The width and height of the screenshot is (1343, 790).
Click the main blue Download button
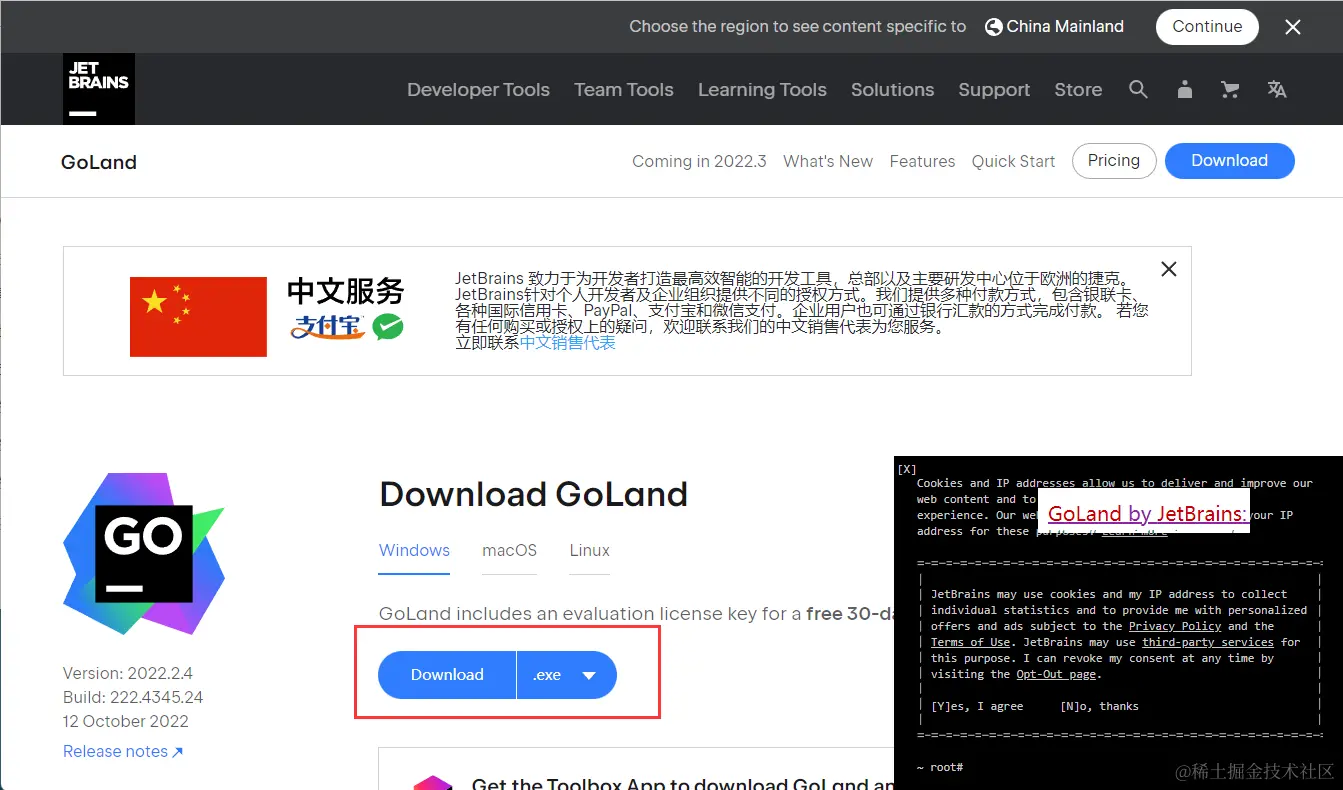click(447, 675)
